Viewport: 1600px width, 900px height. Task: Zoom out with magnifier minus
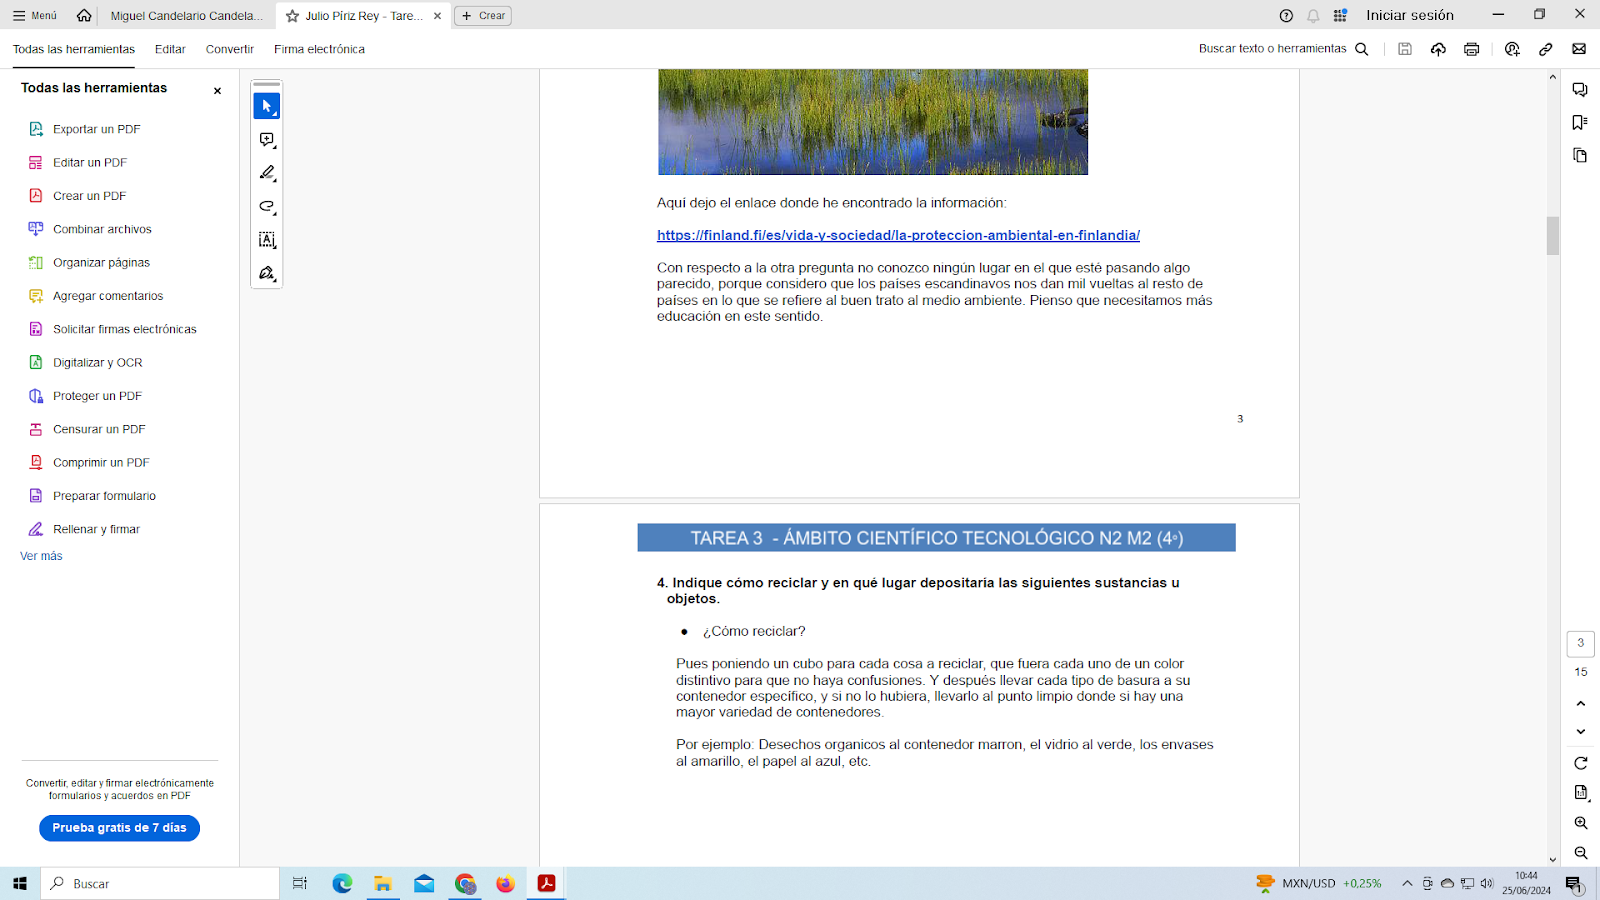[1581, 853]
